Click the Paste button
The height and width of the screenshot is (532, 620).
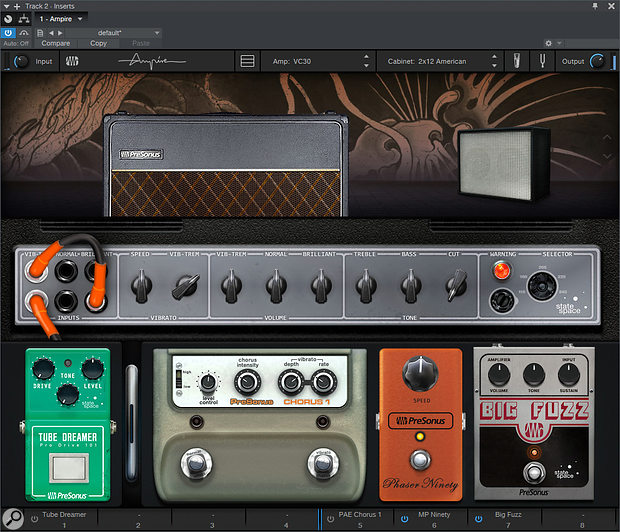click(141, 43)
